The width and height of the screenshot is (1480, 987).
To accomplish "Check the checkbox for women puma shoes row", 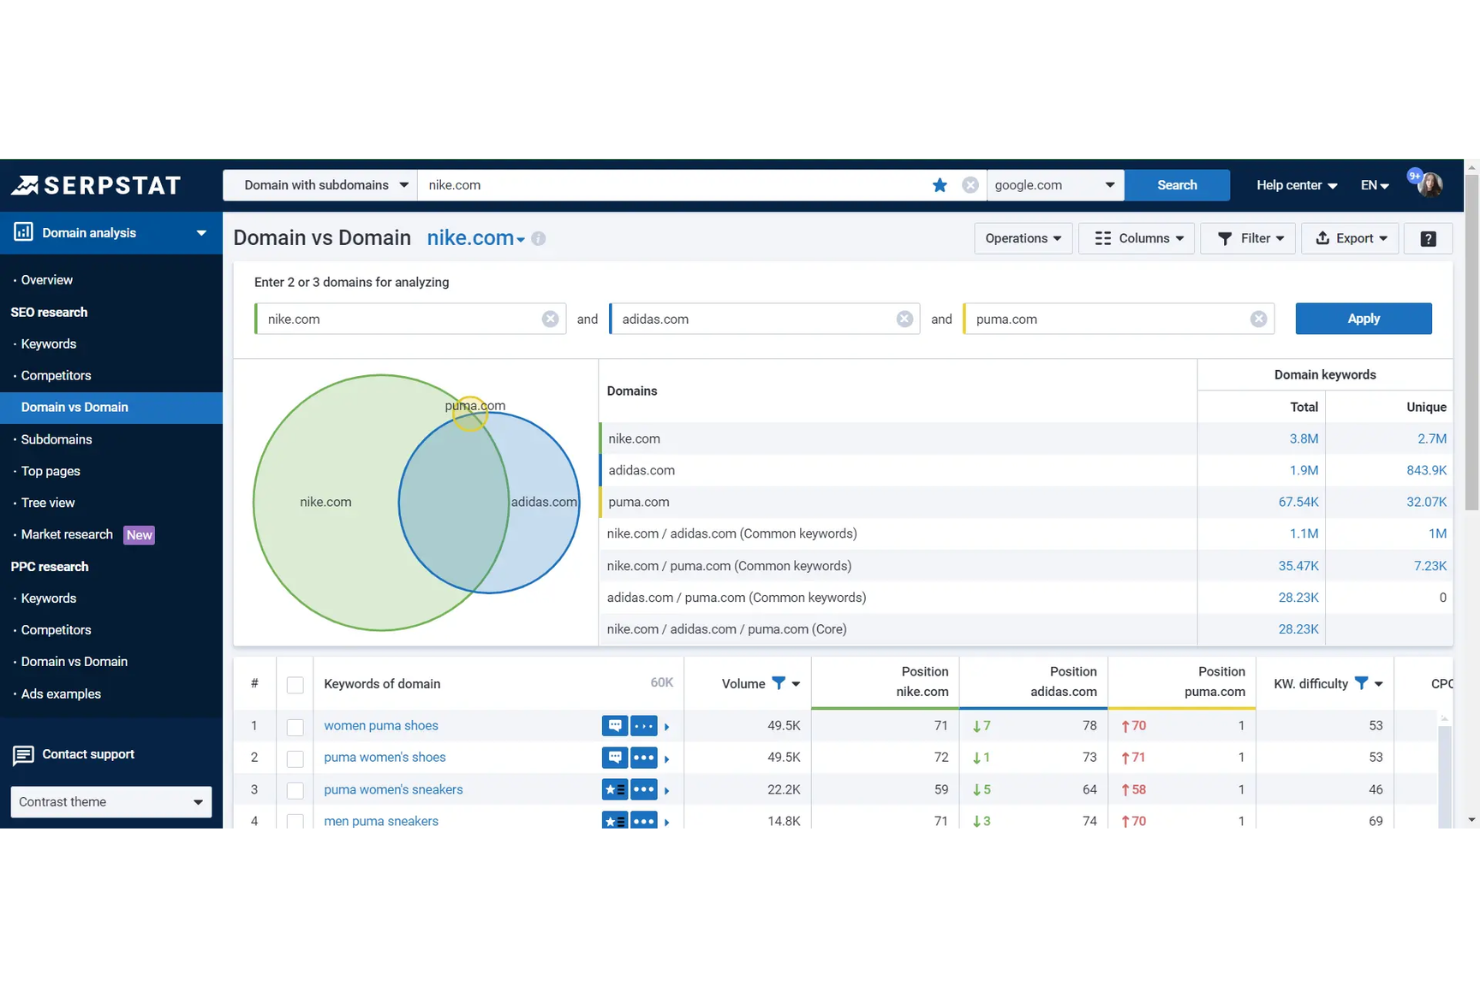I will click(x=295, y=726).
